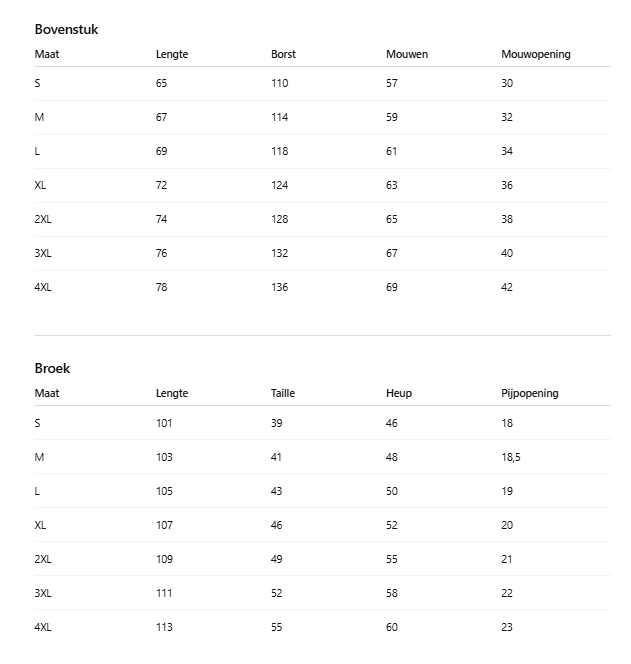Image resolution: width=631 pixels, height=664 pixels.
Task: Click Maat header in the Broek table
Action: click(x=46, y=393)
